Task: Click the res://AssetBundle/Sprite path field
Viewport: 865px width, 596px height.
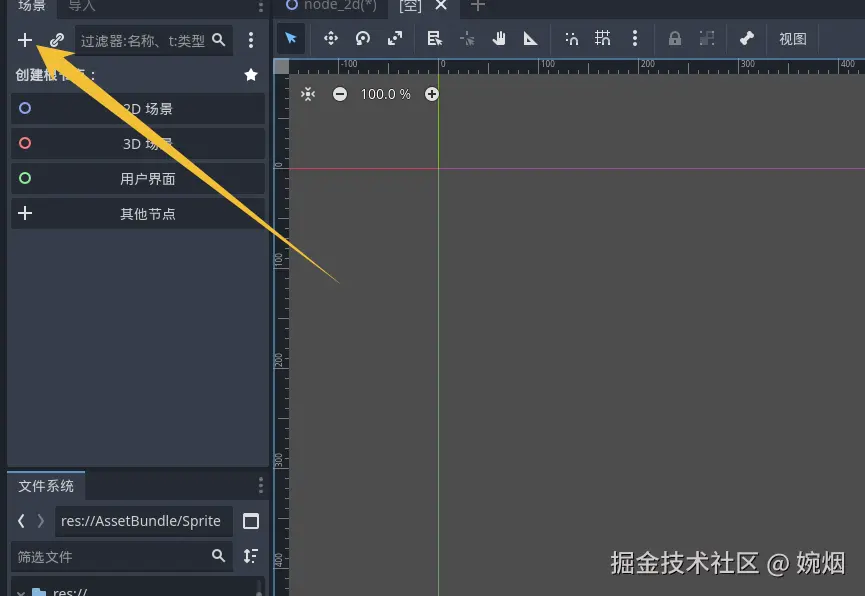Action: 143,521
